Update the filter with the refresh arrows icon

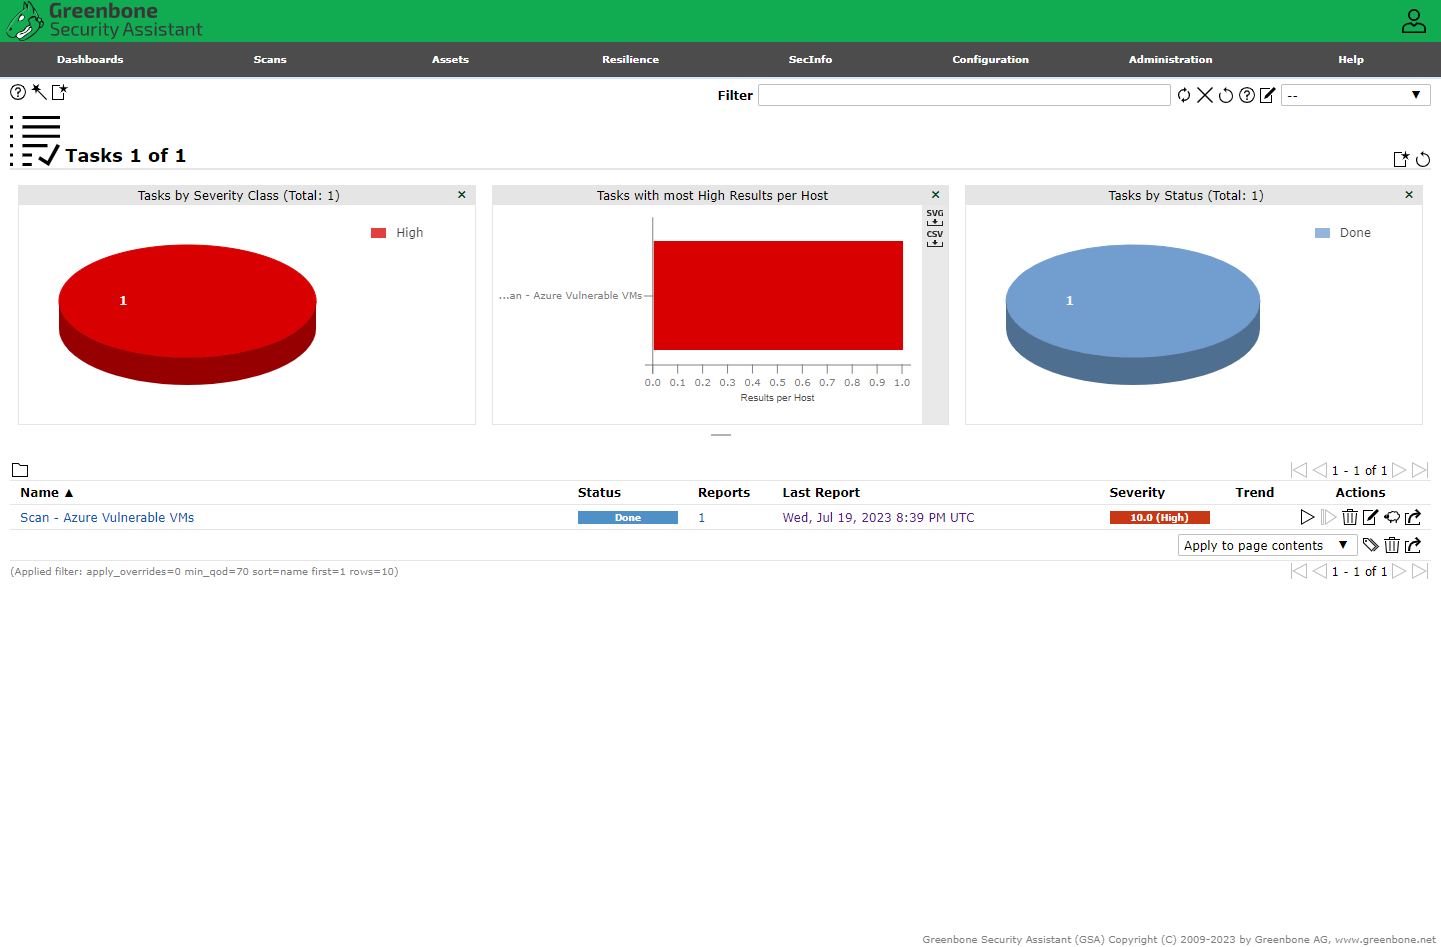(1184, 95)
